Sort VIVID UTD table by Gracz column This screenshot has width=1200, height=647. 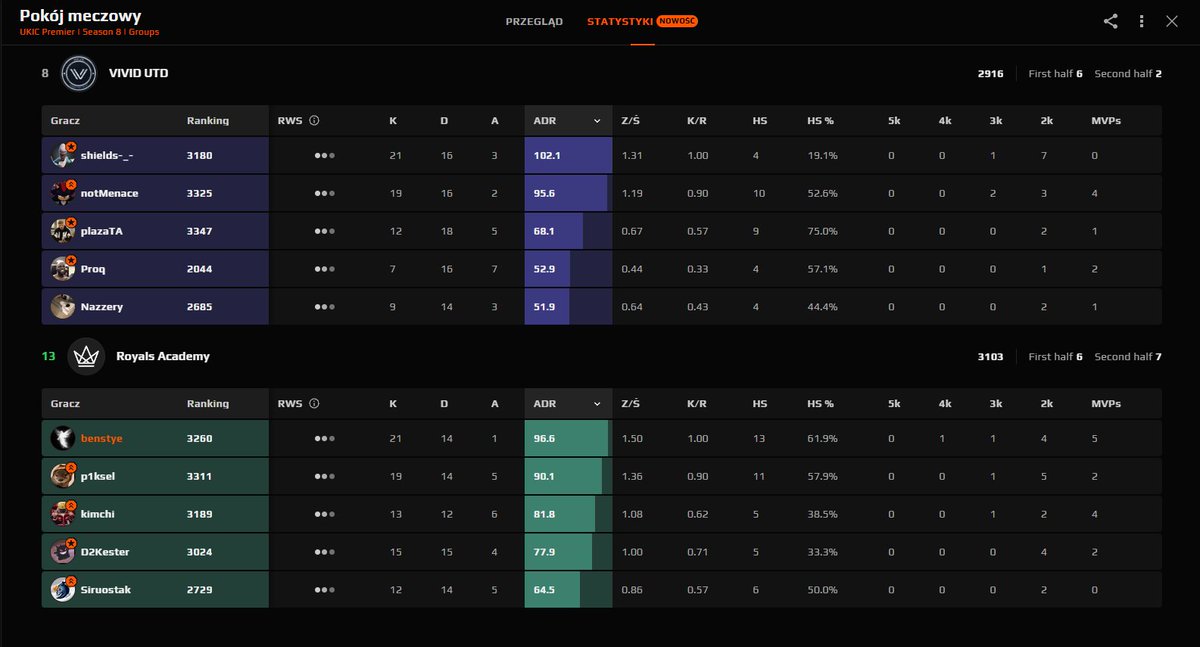(x=65, y=121)
